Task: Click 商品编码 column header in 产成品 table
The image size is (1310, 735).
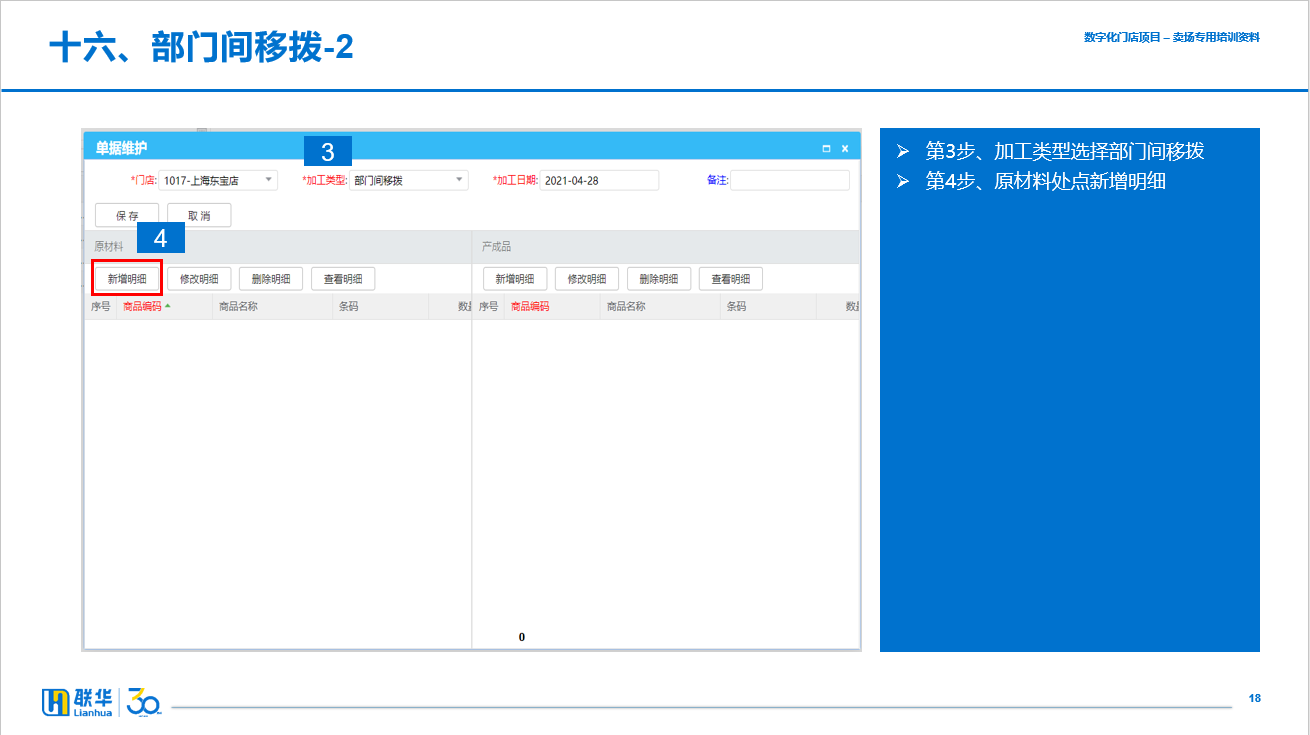Action: pos(530,307)
